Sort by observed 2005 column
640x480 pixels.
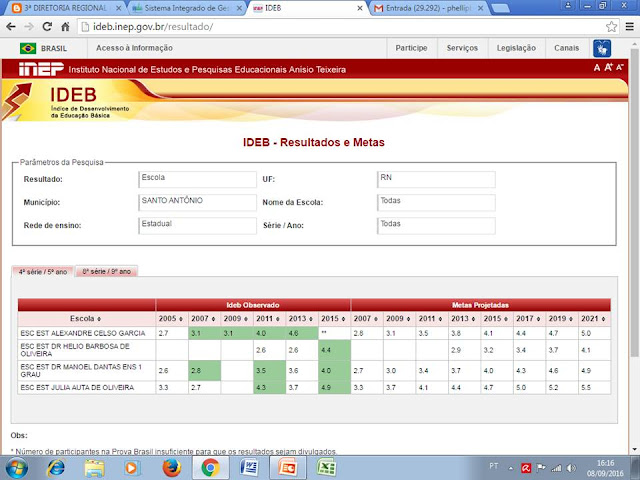point(171,318)
